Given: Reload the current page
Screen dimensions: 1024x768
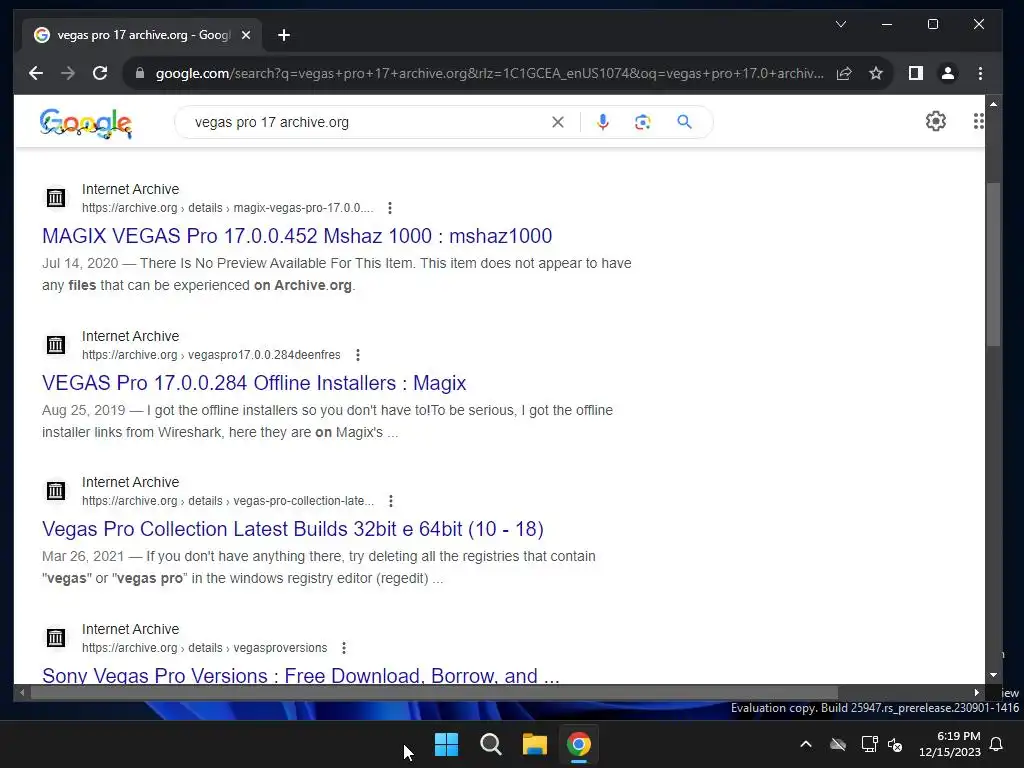Looking at the screenshot, I should click(x=100, y=73).
